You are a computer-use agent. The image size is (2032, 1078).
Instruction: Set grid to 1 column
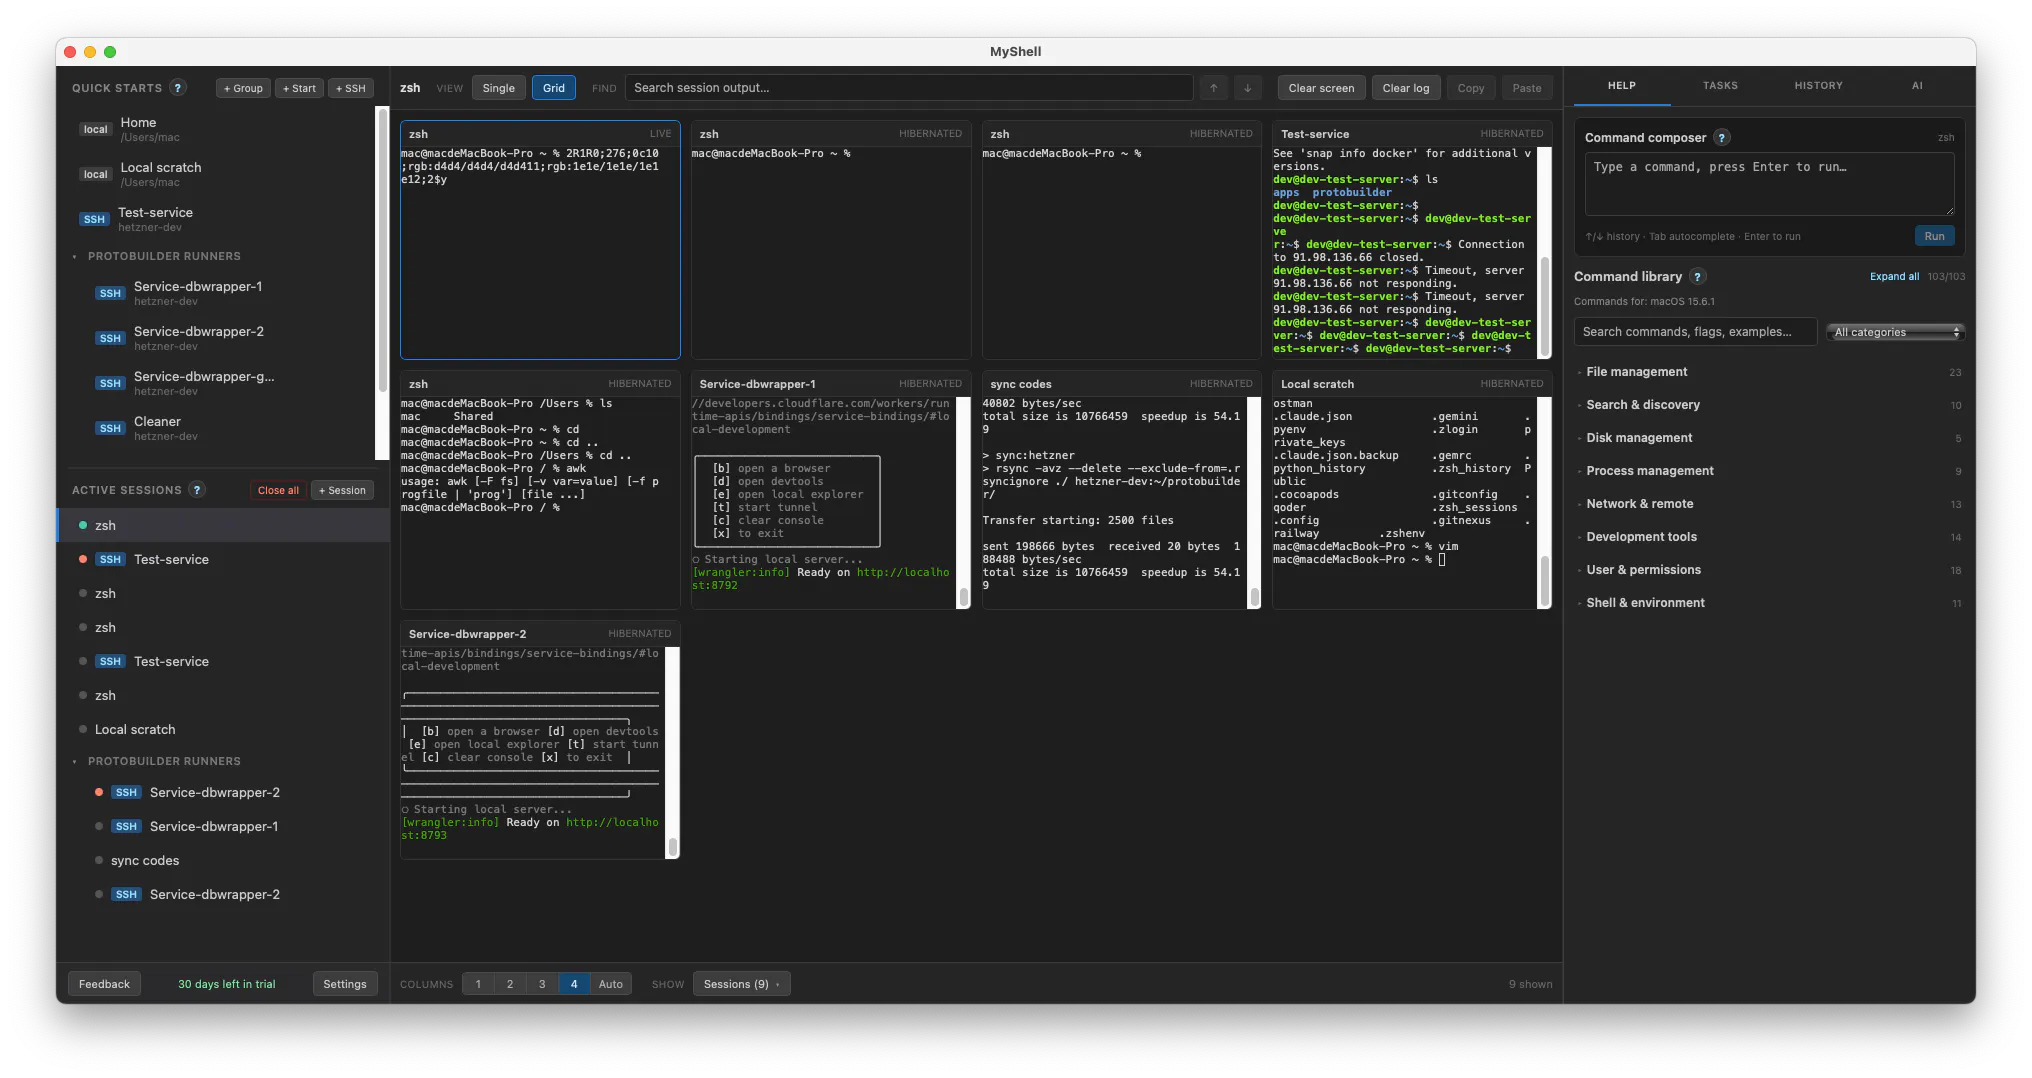(478, 984)
